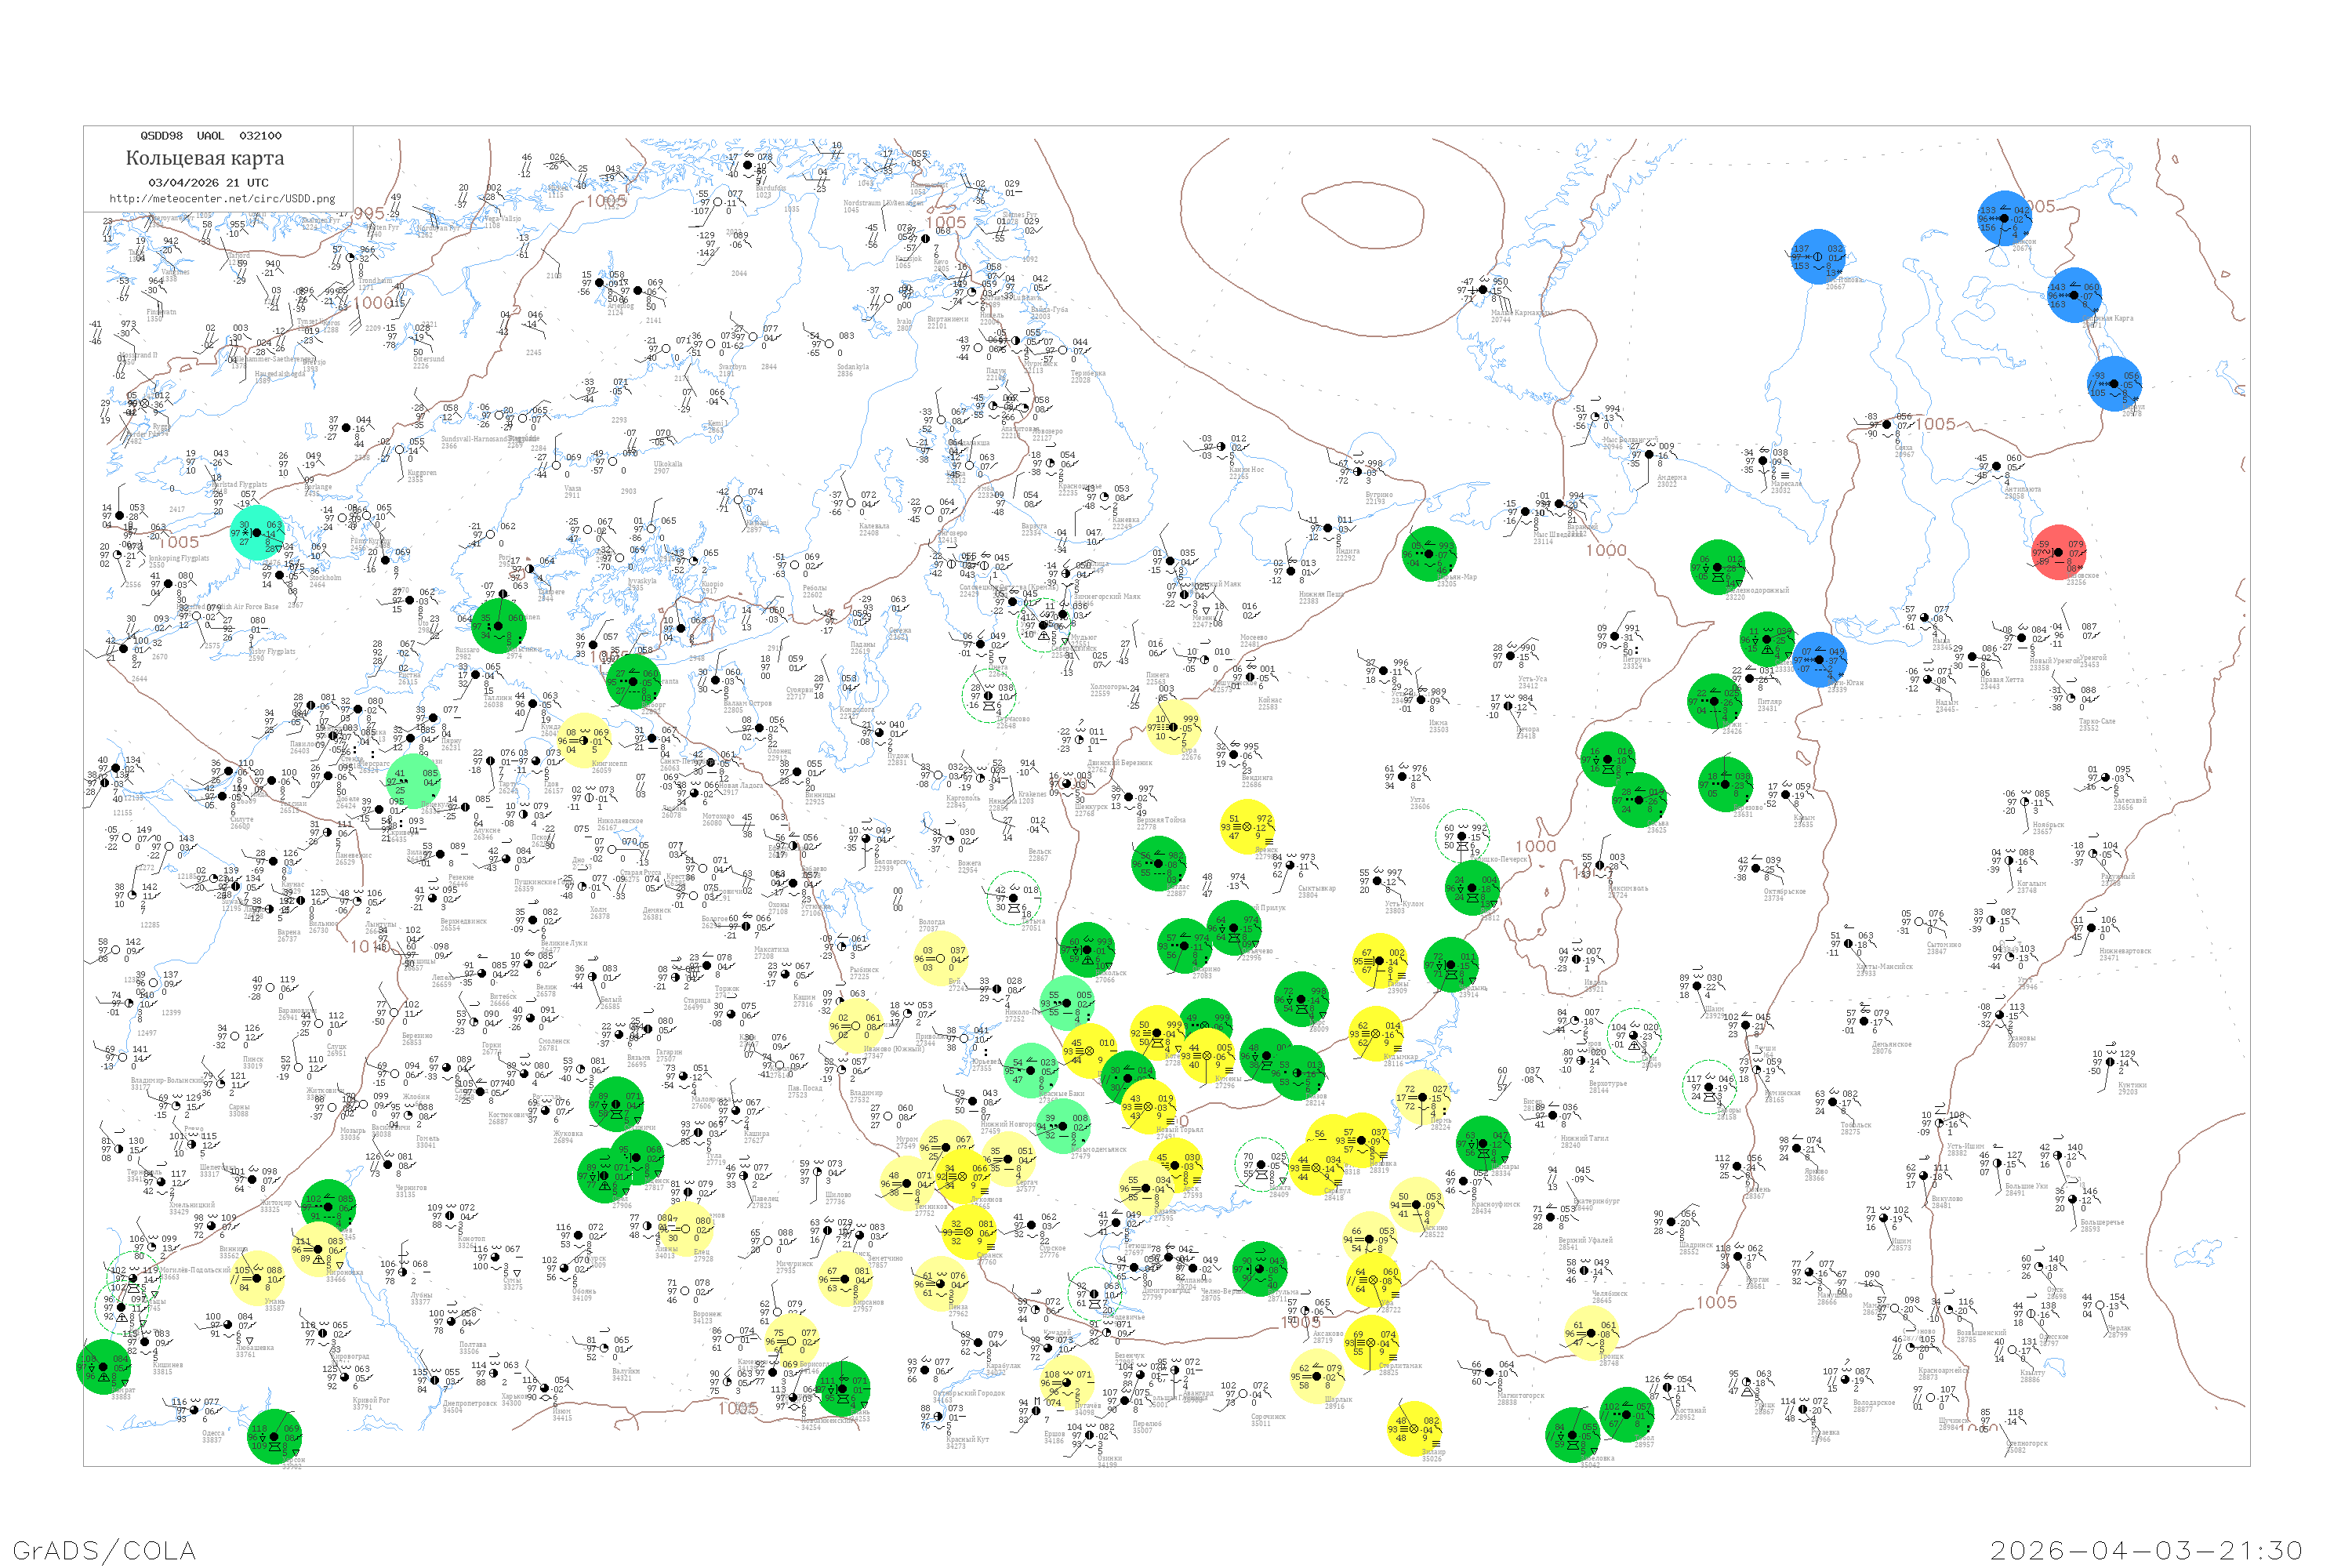Viewport: 2352px width, 1568px height.
Task: Select the blue Юган 23339 station circle
Action: coord(1819,659)
